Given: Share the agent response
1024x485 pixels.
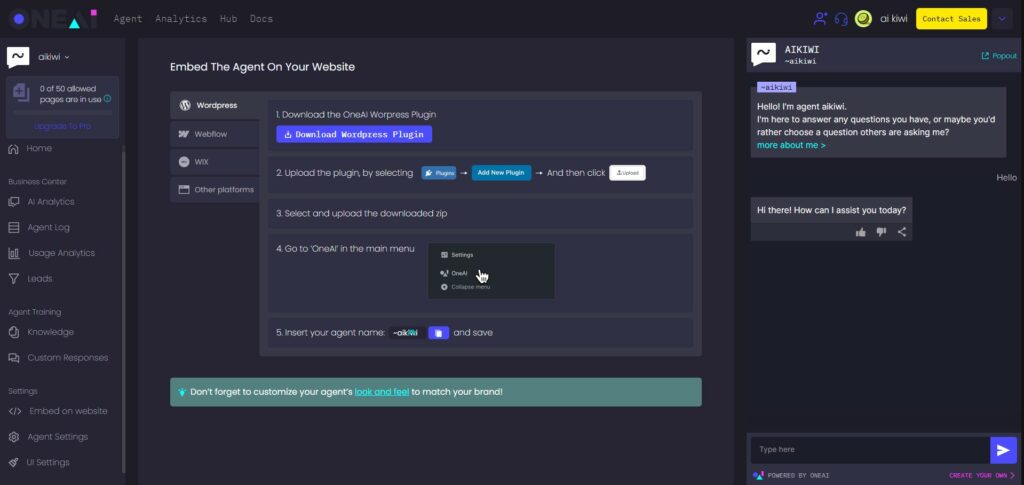Looking at the screenshot, I should coord(902,232).
